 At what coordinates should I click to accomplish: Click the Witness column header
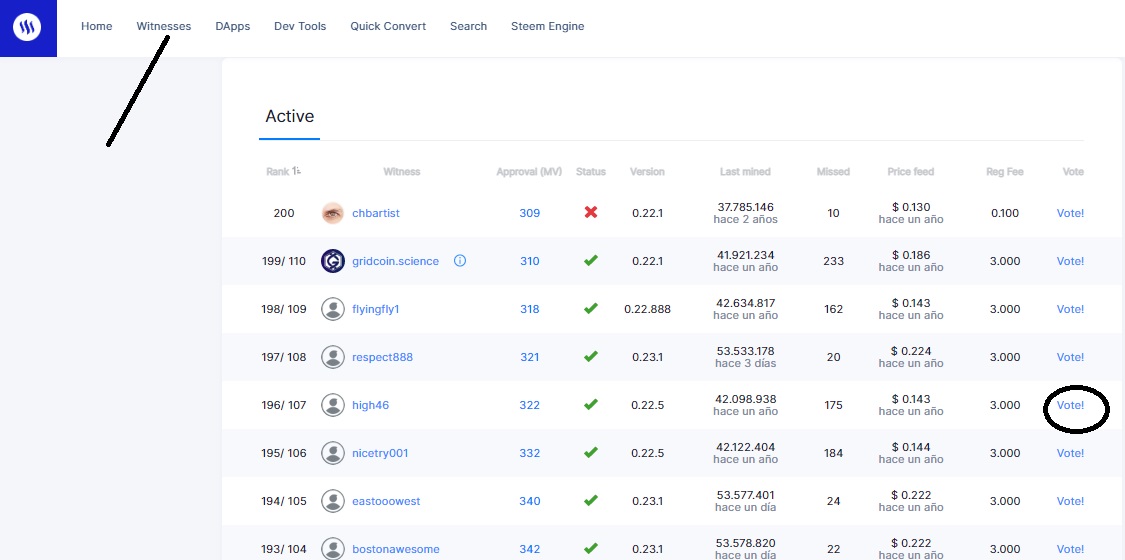point(401,172)
